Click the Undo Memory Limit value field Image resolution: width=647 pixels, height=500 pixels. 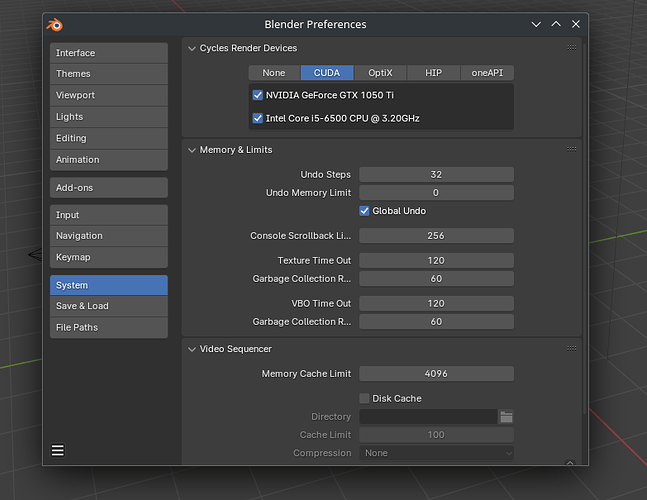pyautogui.click(x=437, y=193)
